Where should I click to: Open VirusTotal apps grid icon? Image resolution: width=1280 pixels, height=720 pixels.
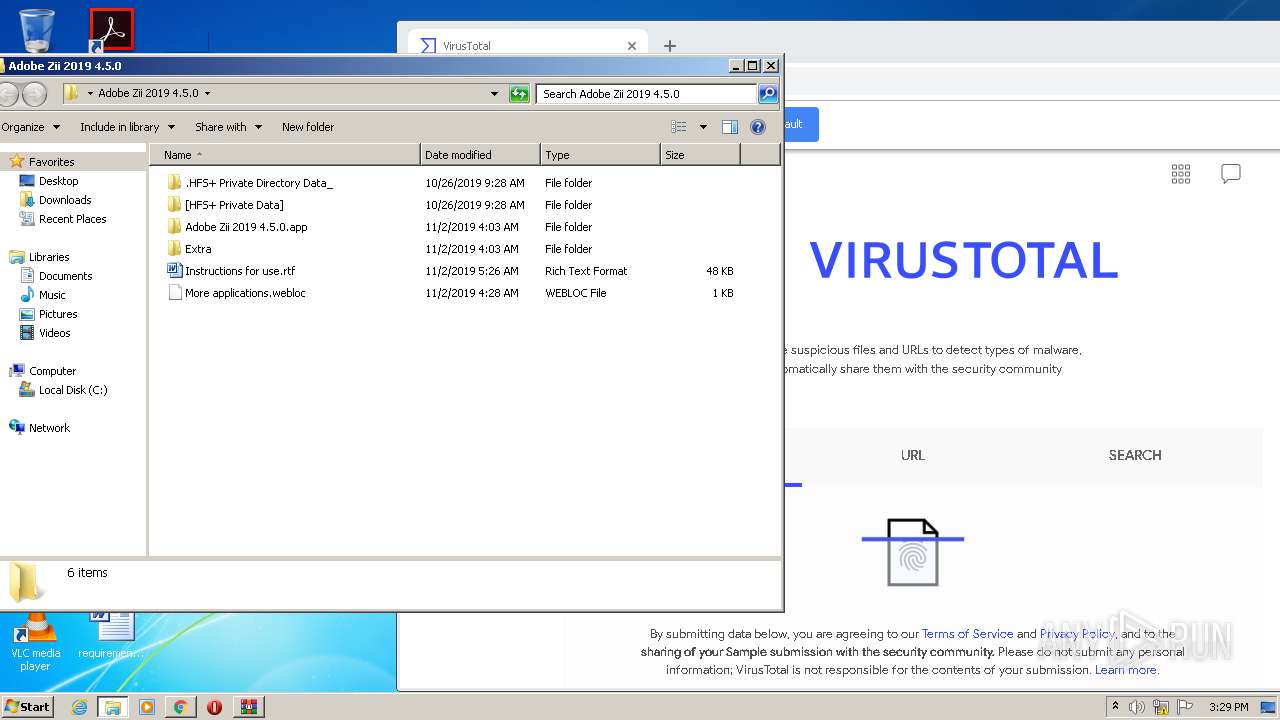[1181, 174]
